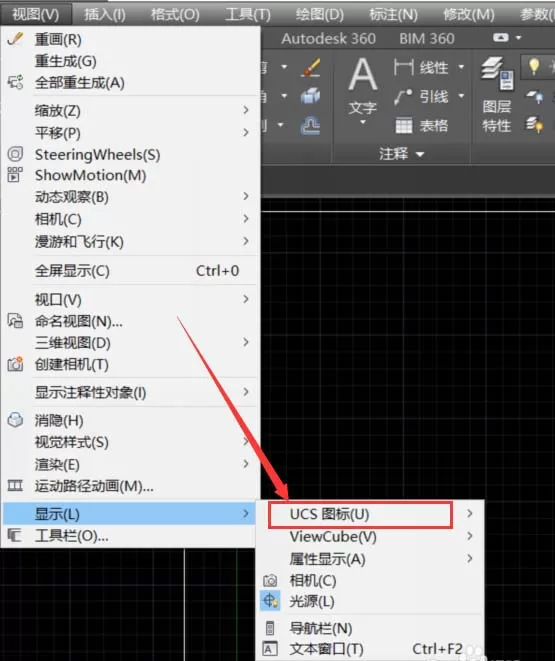Click the Hide (消隐) cube icon
The height and width of the screenshot is (661, 555).
(15, 420)
